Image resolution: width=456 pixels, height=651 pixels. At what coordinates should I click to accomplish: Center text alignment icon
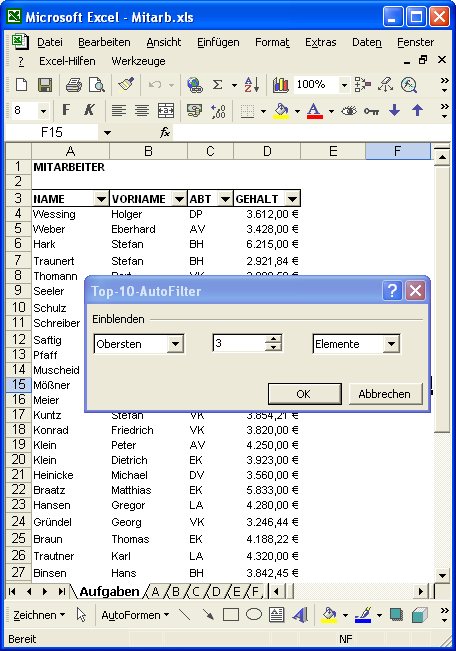[x=142, y=110]
